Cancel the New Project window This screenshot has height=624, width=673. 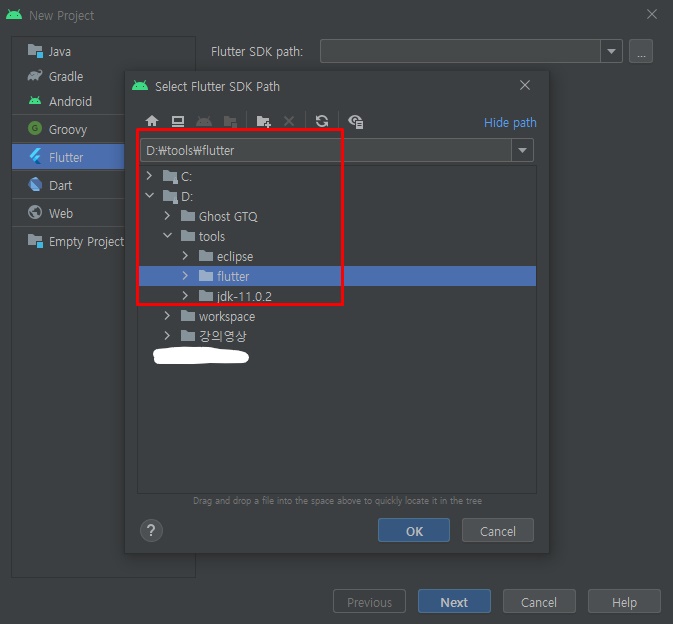point(539,602)
